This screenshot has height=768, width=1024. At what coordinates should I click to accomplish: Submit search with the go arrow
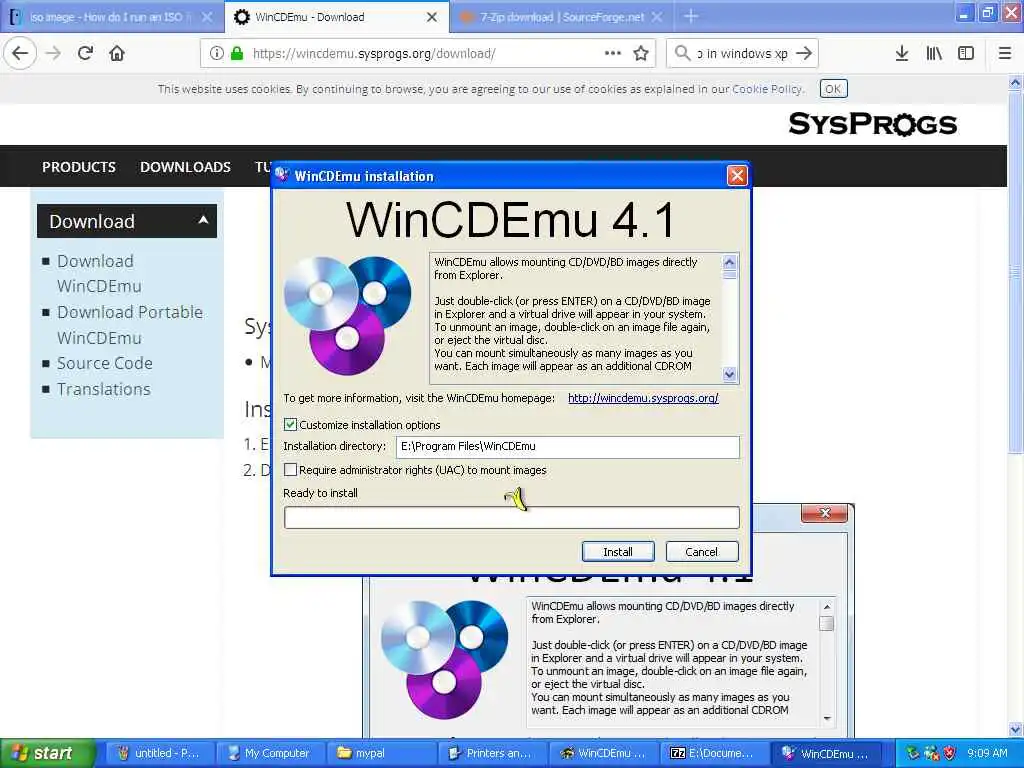pos(805,53)
